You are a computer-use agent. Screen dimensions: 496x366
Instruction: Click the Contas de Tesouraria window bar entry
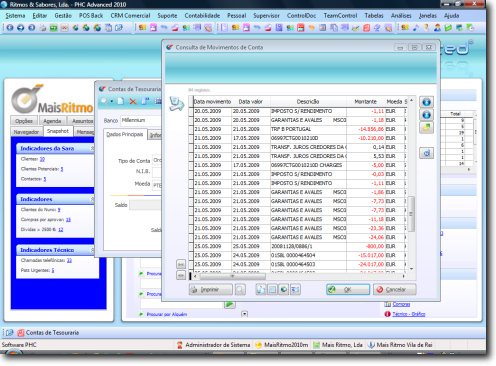48,333
